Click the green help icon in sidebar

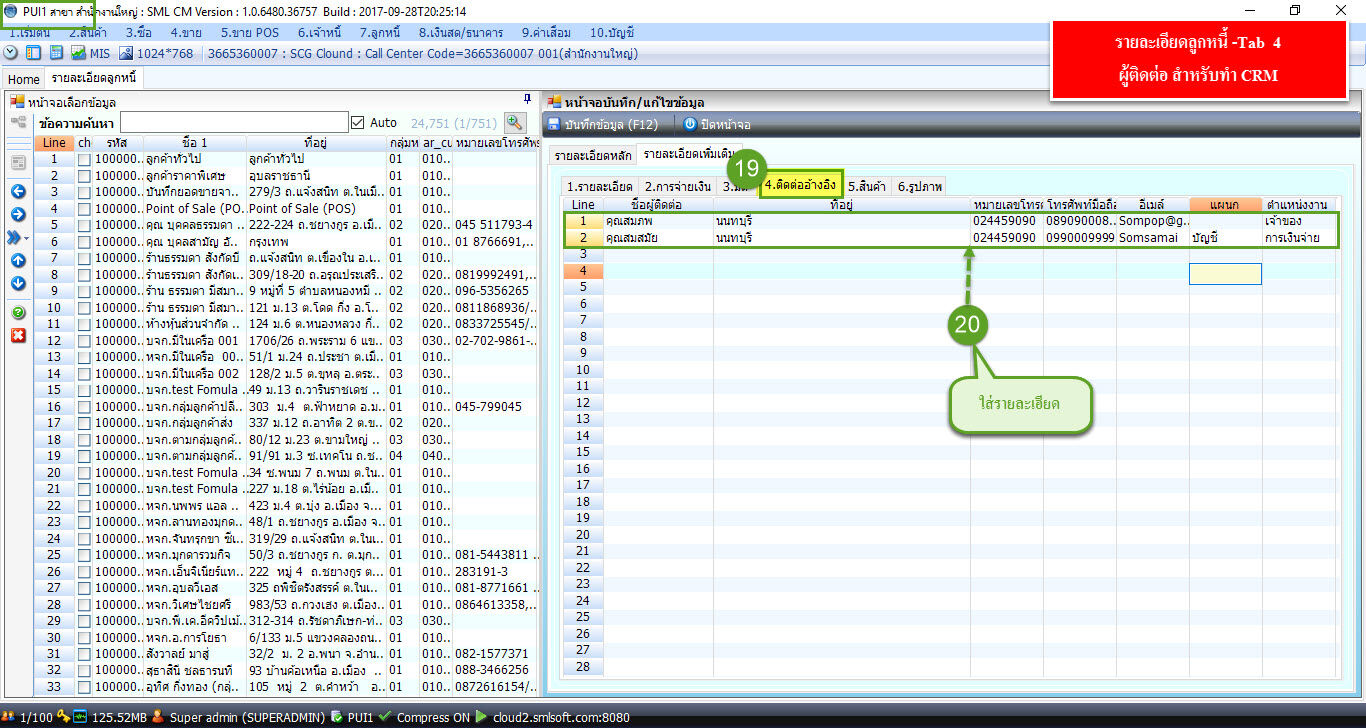(x=18, y=312)
